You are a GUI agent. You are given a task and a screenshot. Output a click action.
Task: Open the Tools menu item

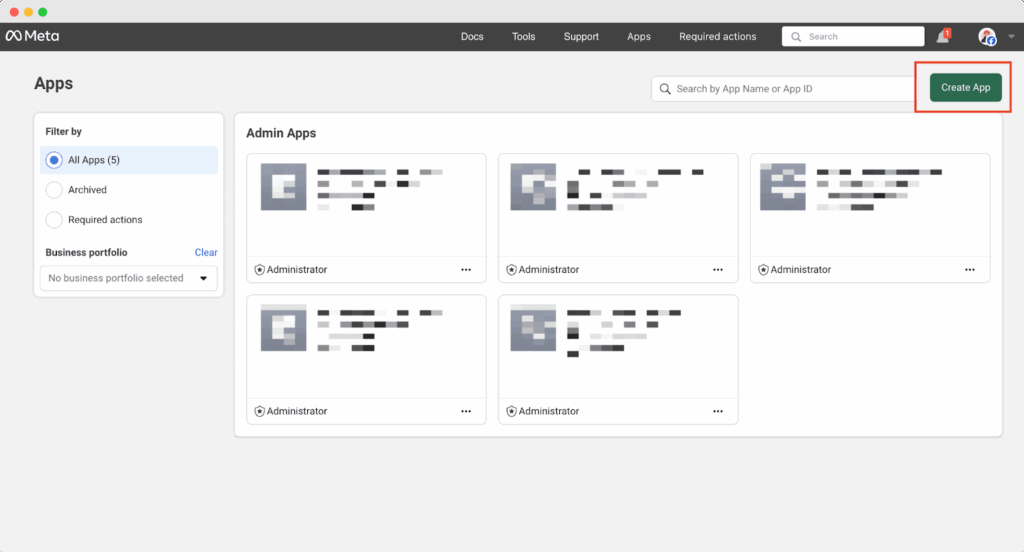click(523, 37)
